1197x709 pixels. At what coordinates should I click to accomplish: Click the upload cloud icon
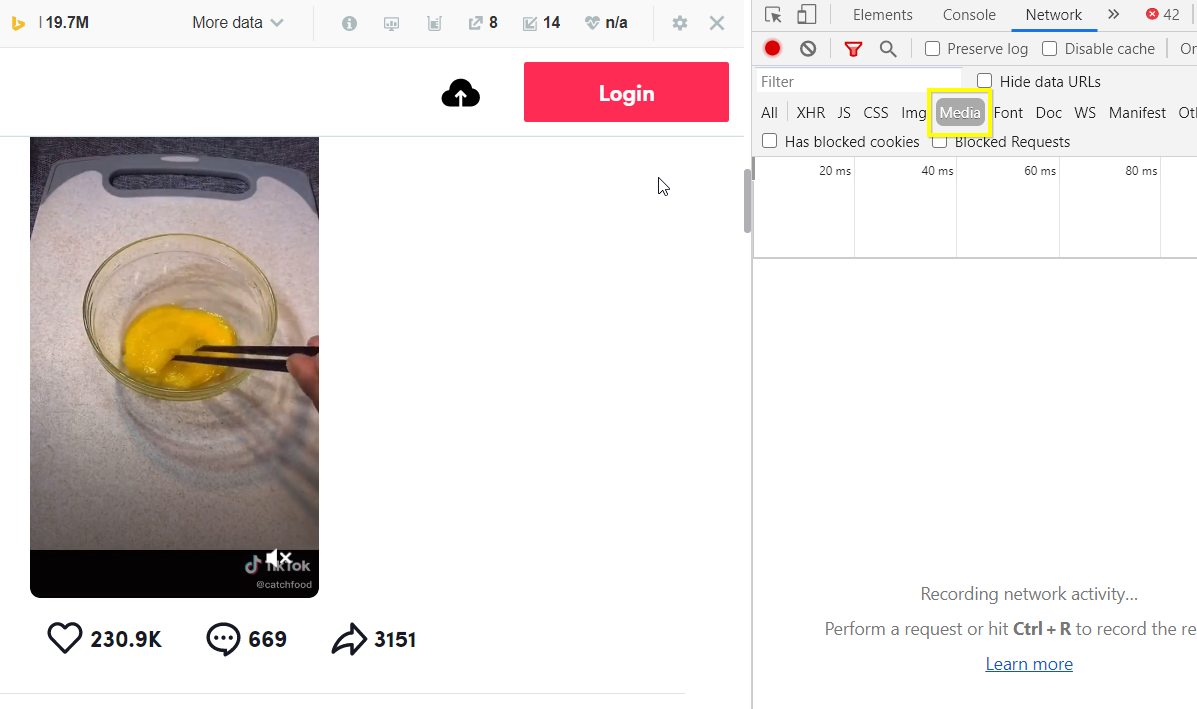[460, 93]
